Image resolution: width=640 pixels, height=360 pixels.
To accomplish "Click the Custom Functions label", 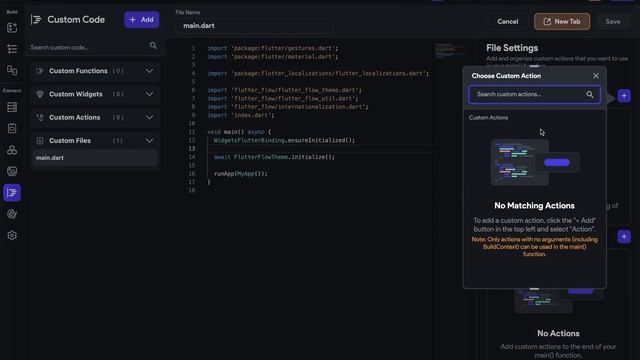I will (78, 71).
